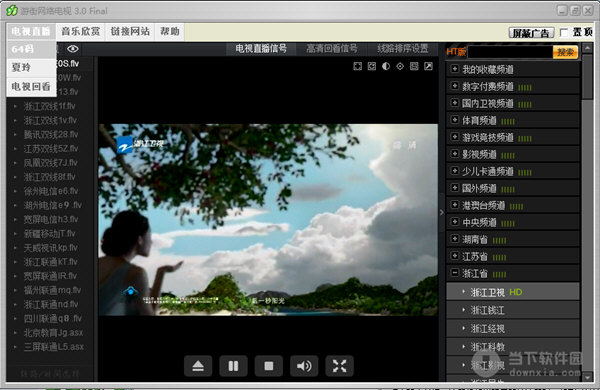Viewport: 600px width, 390px height.
Task: Expand the 数字付费频道 category
Action: click(513, 86)
